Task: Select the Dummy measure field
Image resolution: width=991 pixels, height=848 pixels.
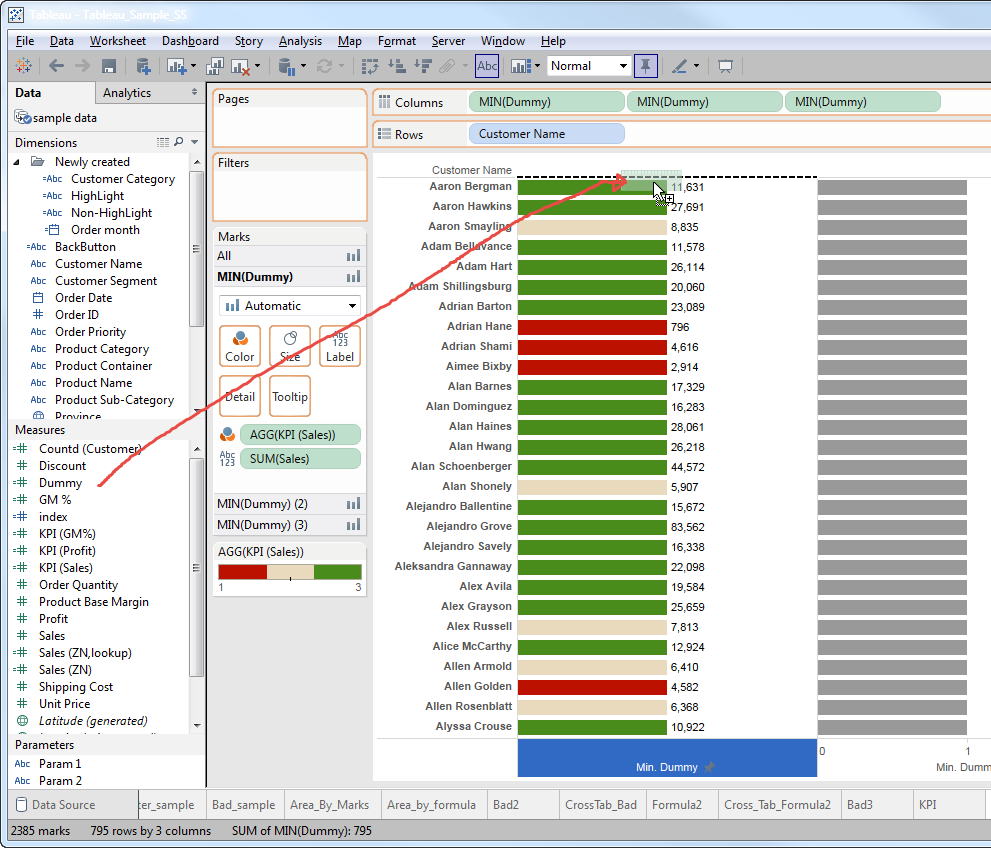Action: point(60,483)
